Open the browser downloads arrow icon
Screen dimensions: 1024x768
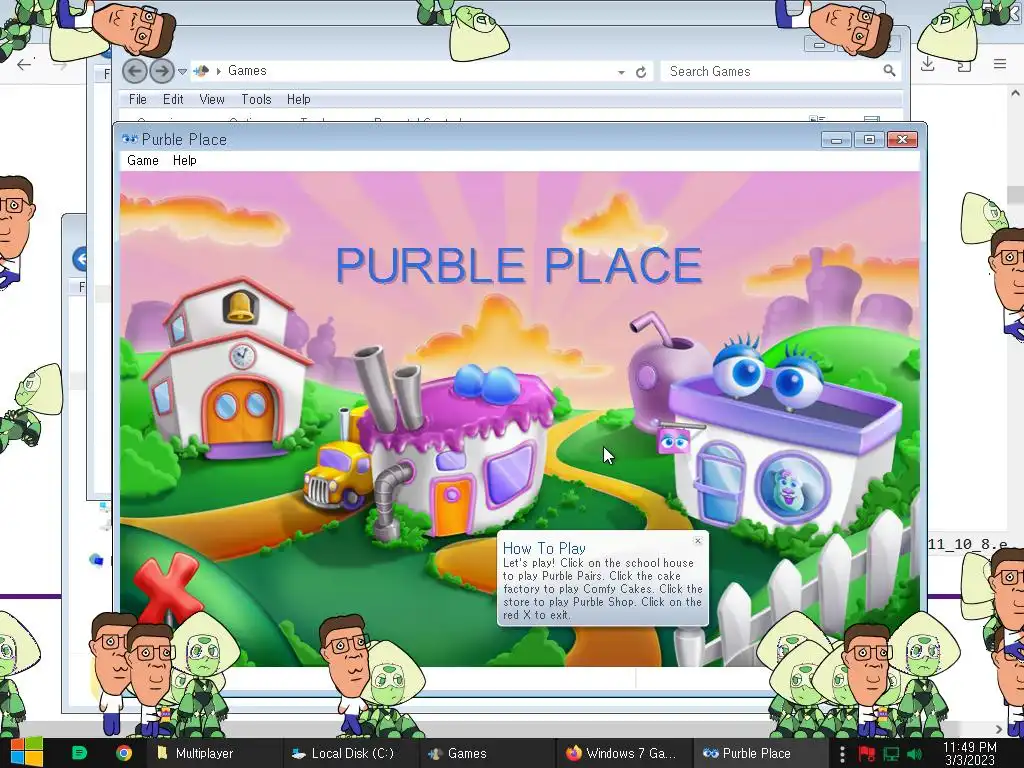[928, 64]
